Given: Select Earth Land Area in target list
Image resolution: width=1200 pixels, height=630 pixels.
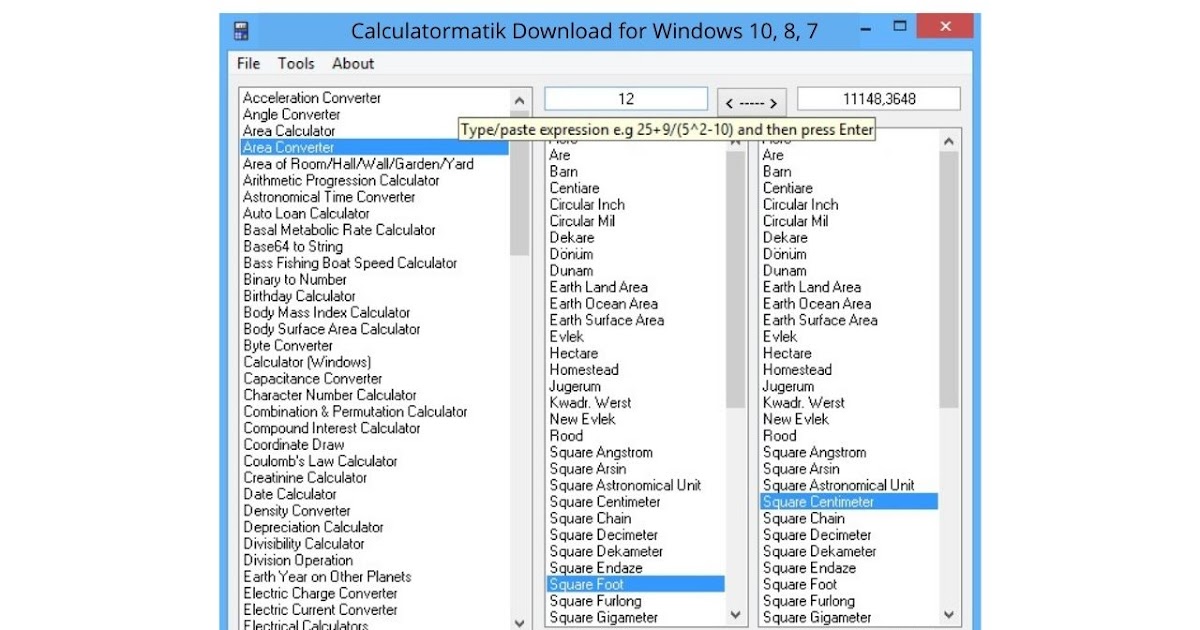Looking at the screenshot, I should 812,287.
